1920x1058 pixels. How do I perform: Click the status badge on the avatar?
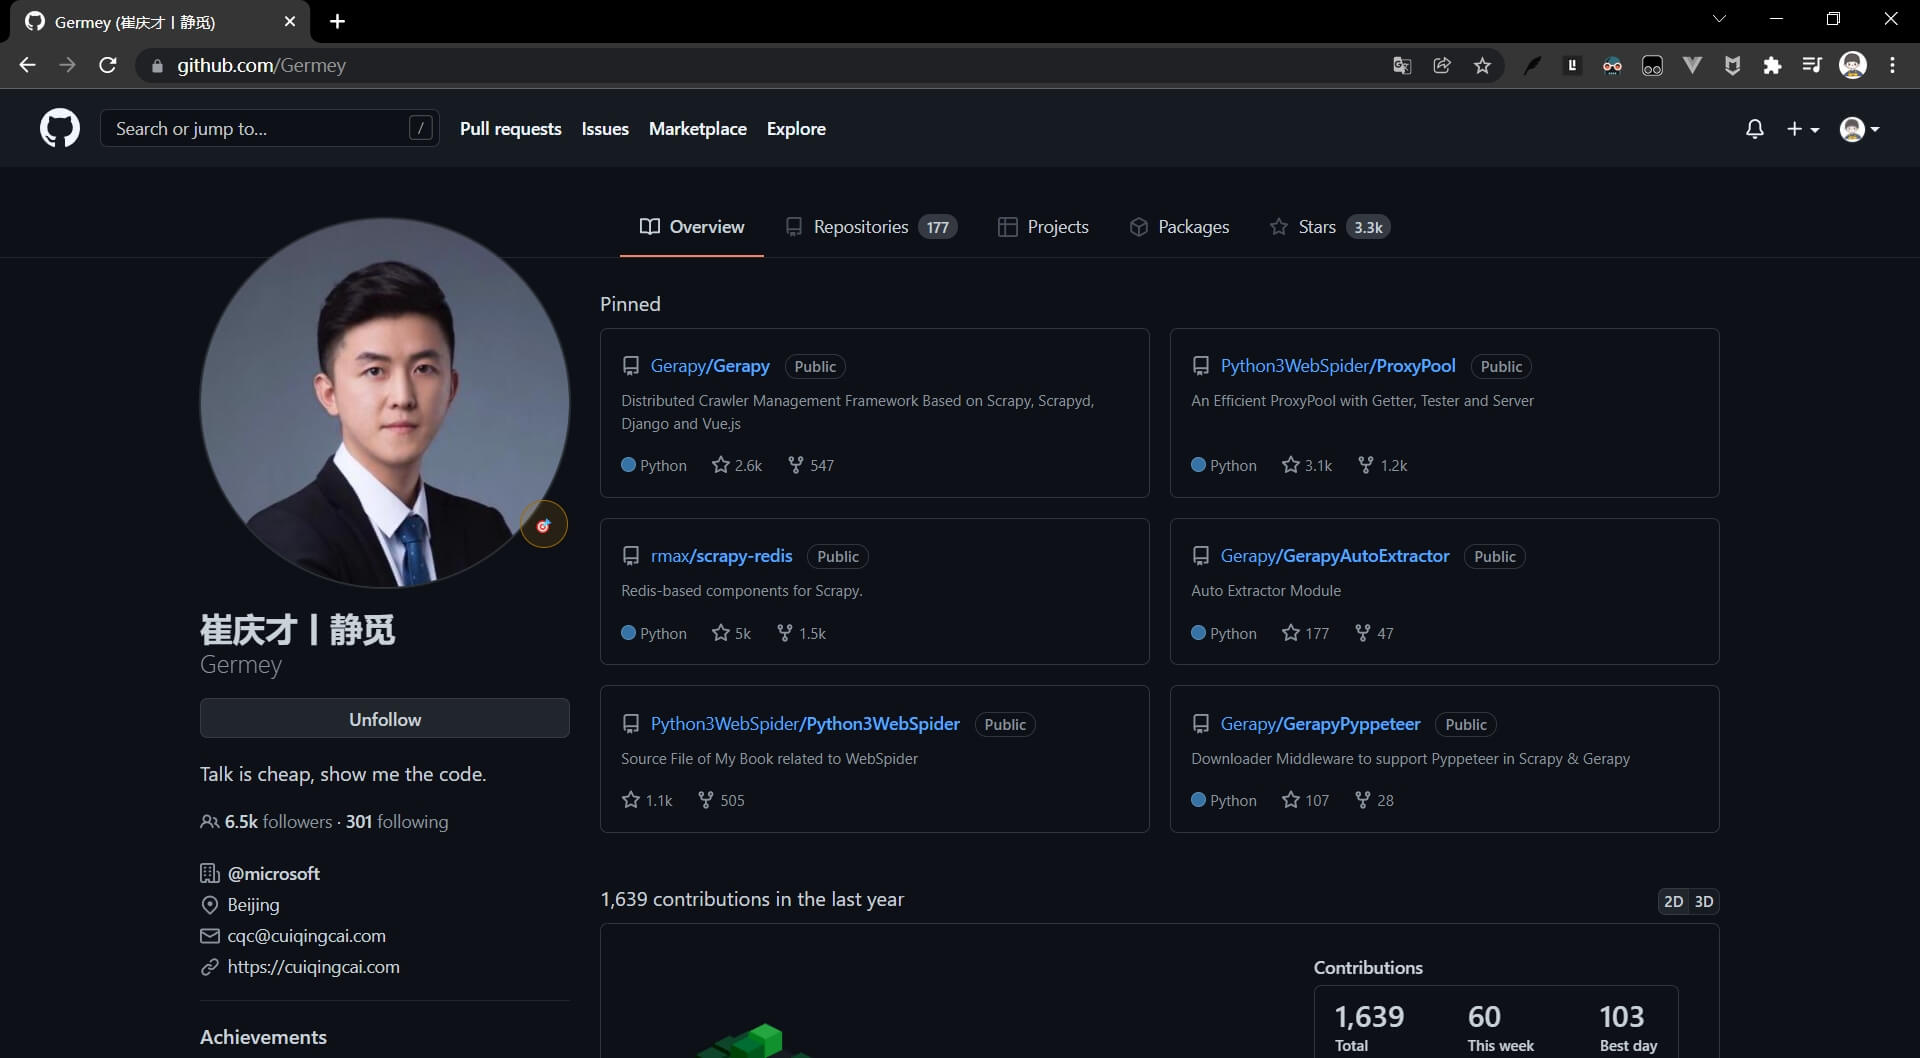[544, 525]
